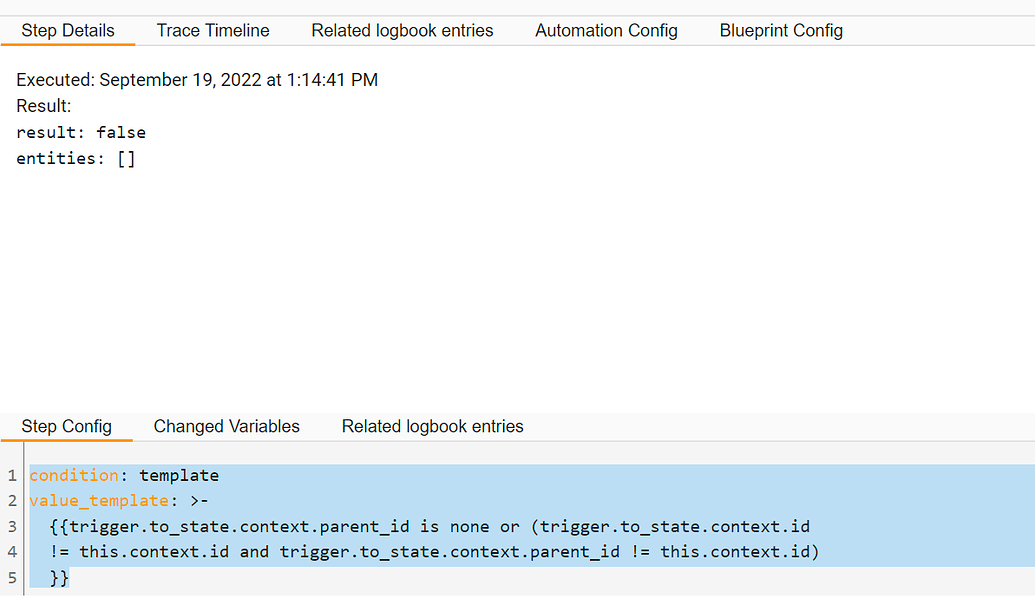
Task: Open Related logbook entries beside Changed Variables
Action: point(432,426)
